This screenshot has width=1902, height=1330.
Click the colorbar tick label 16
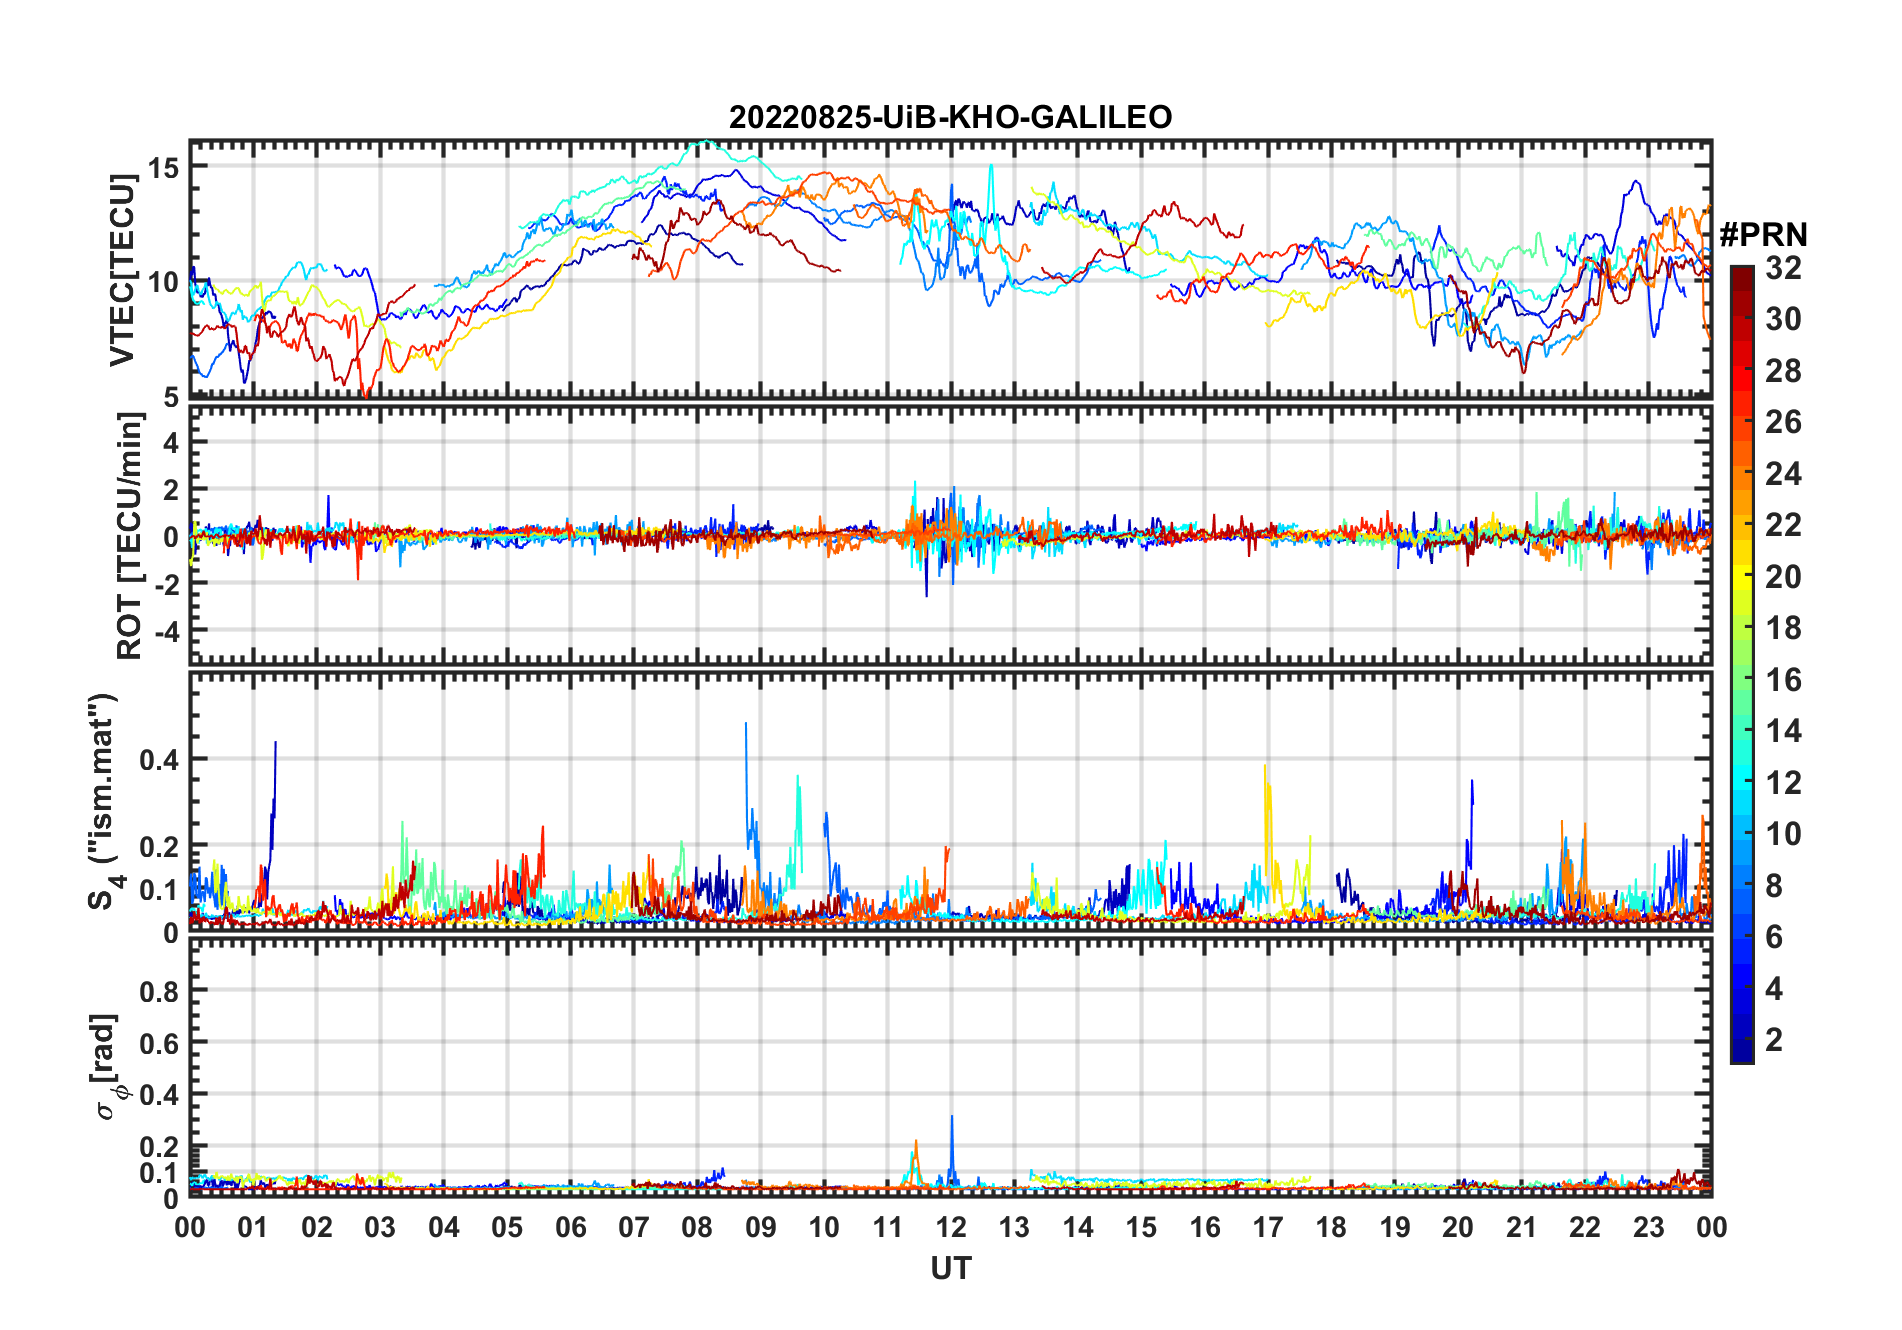[x=1783, y=680]
